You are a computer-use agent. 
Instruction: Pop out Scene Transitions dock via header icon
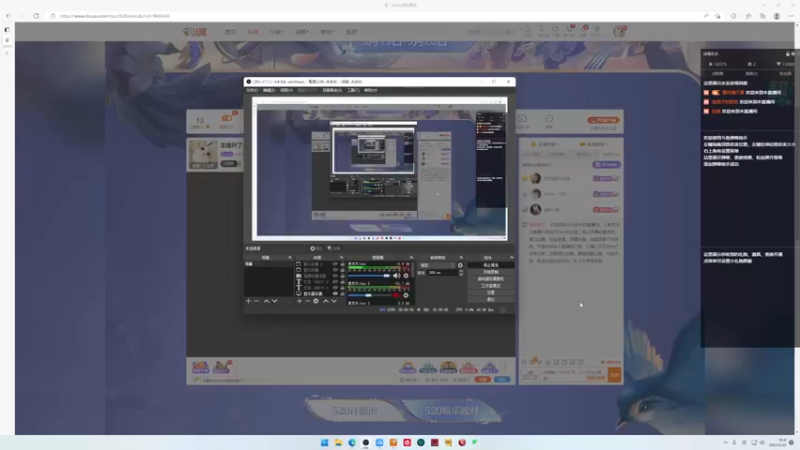pyautogui.click(x=461, y=257)
